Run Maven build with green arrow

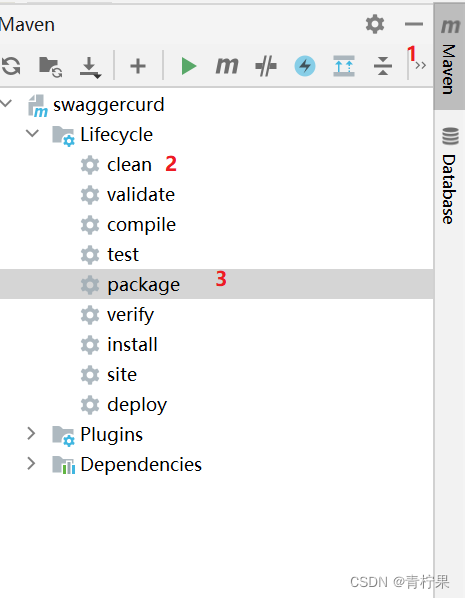coord(188,66)
